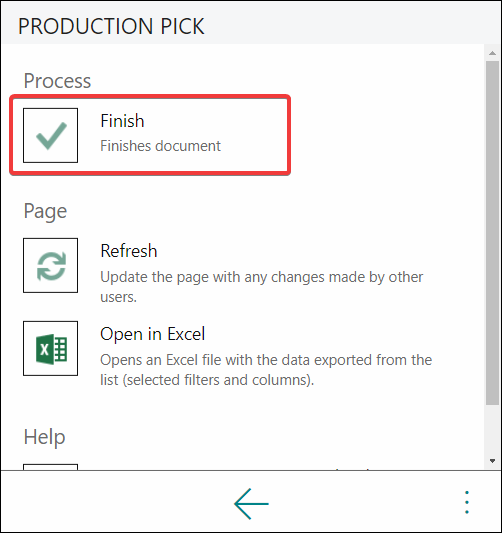Click the Finish checkmark icon
The image size is (502, 533).
[50, 135]
